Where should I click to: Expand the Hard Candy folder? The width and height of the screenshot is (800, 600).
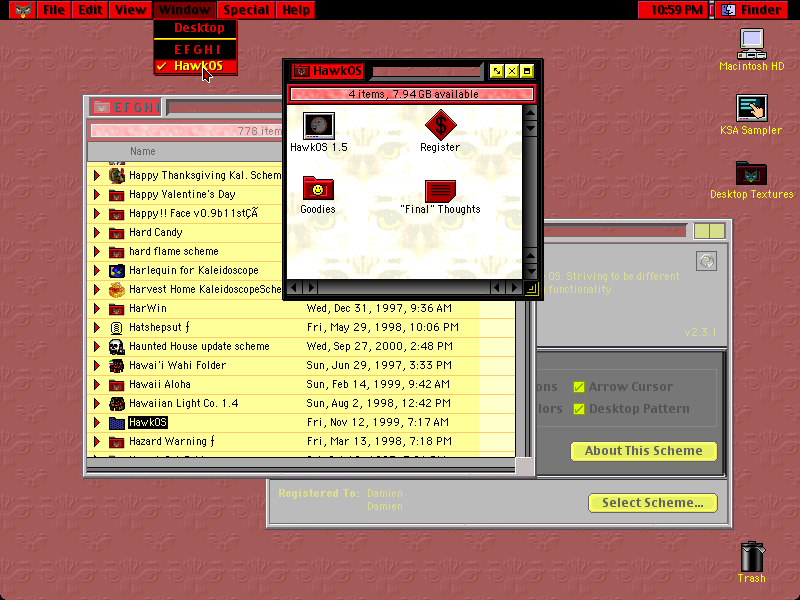coord(96,233)
